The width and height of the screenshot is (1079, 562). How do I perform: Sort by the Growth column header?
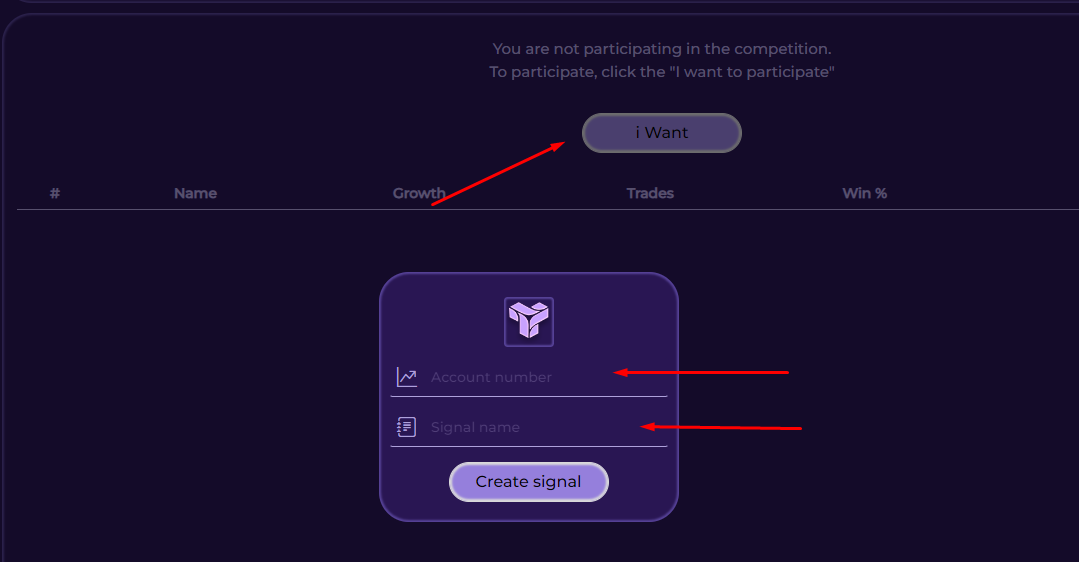(x=419, y=193)
